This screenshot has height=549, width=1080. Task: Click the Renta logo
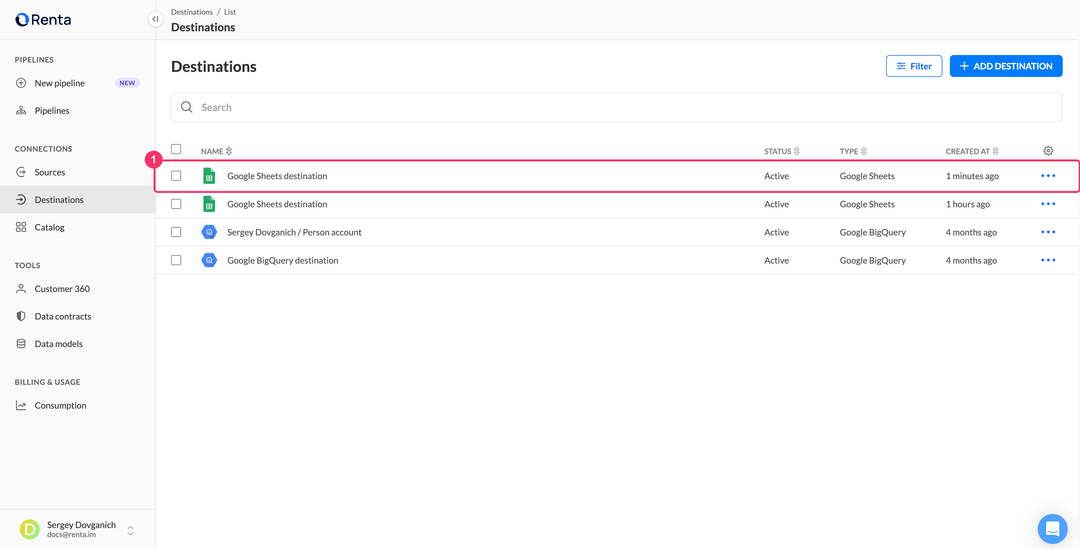[43, 20]
